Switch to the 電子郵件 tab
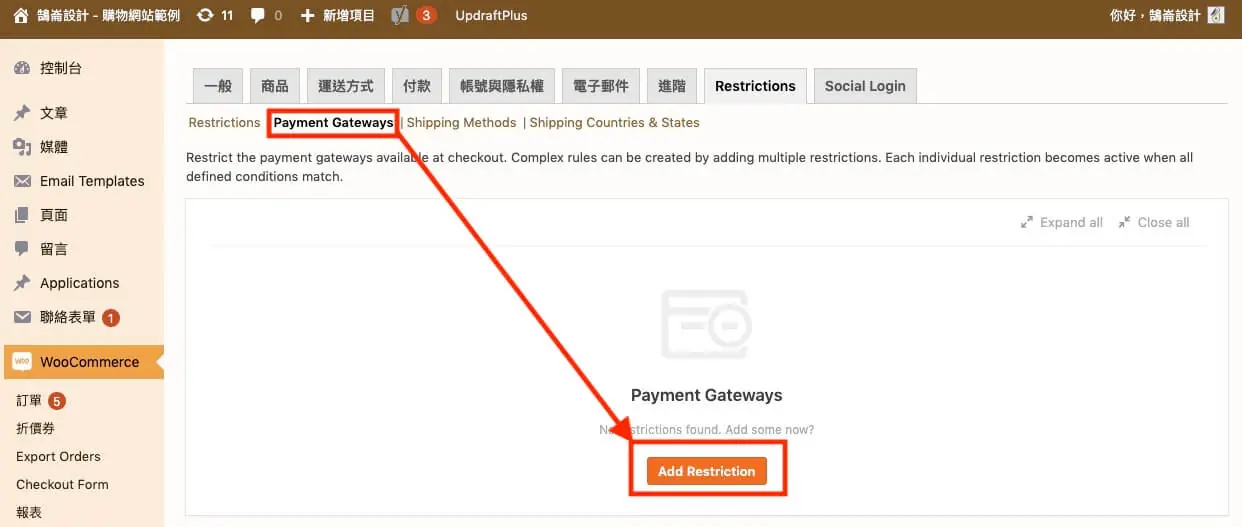This screenshot has width=1242, height=527. click(601, 86)
